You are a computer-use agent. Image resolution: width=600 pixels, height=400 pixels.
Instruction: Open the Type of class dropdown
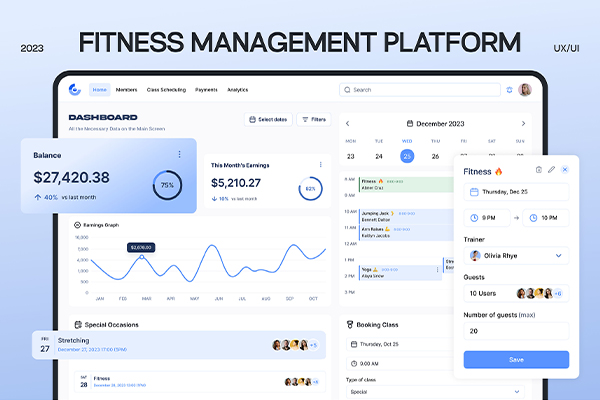pos(517,392)
